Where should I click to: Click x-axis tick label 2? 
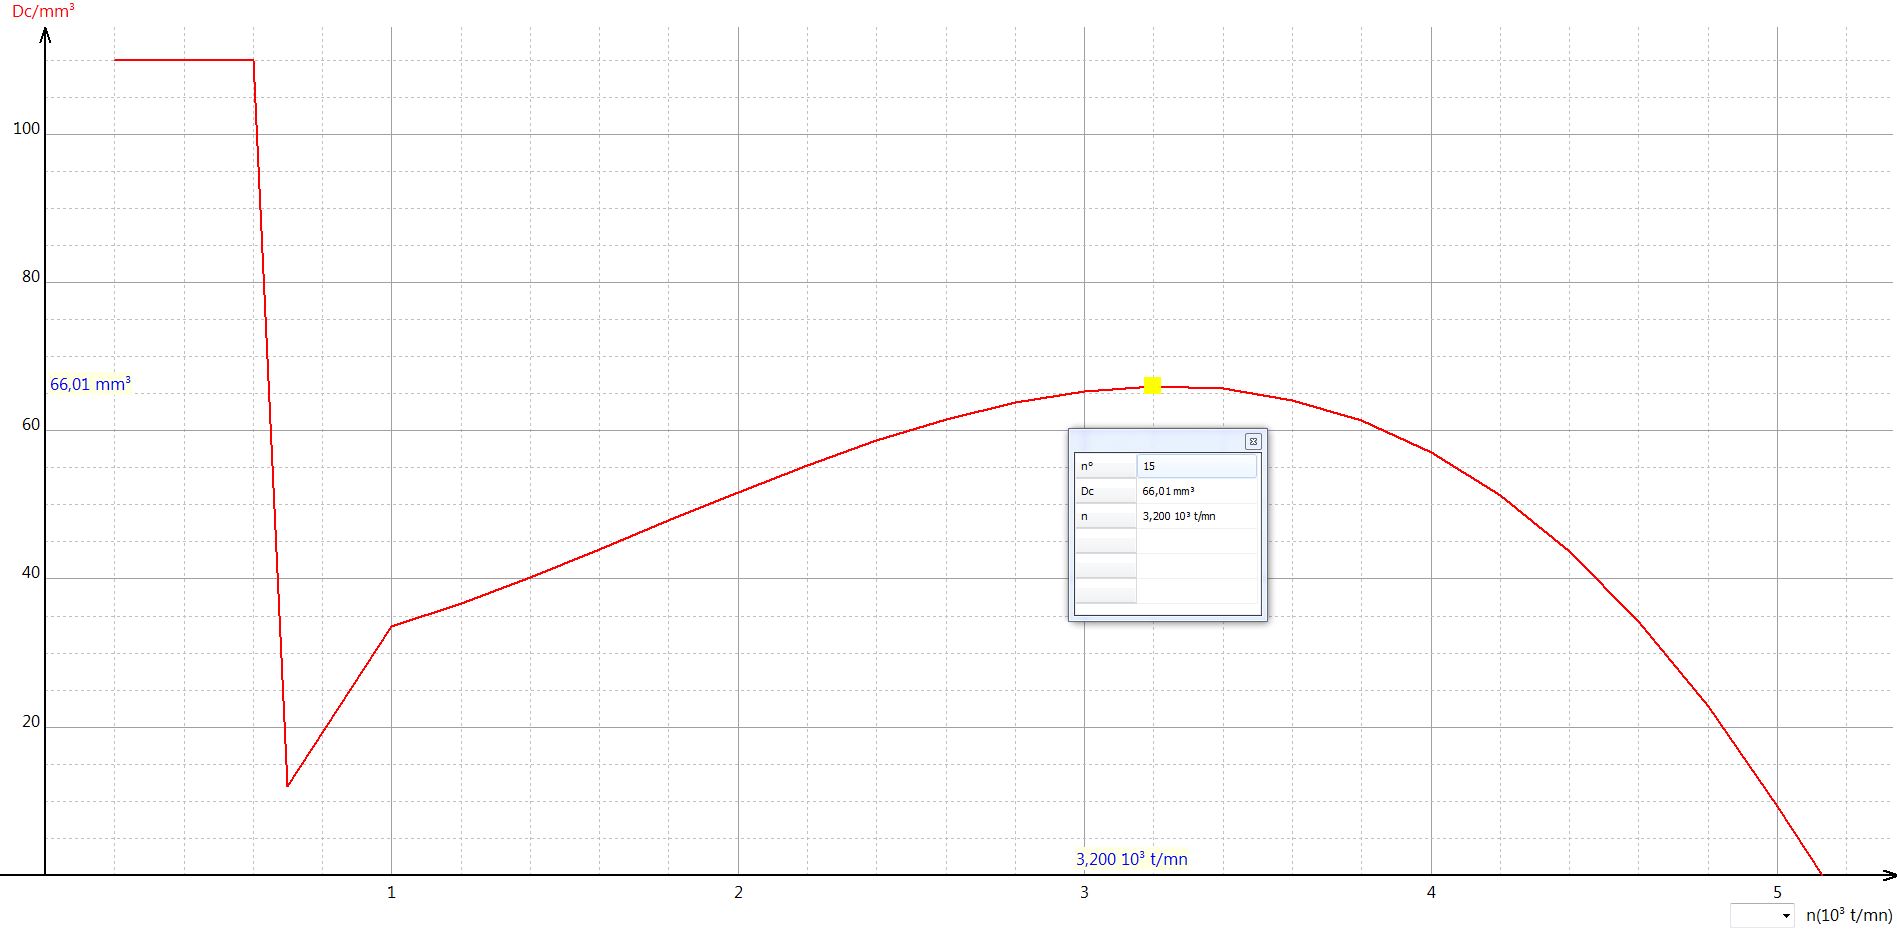pos(738,892)
